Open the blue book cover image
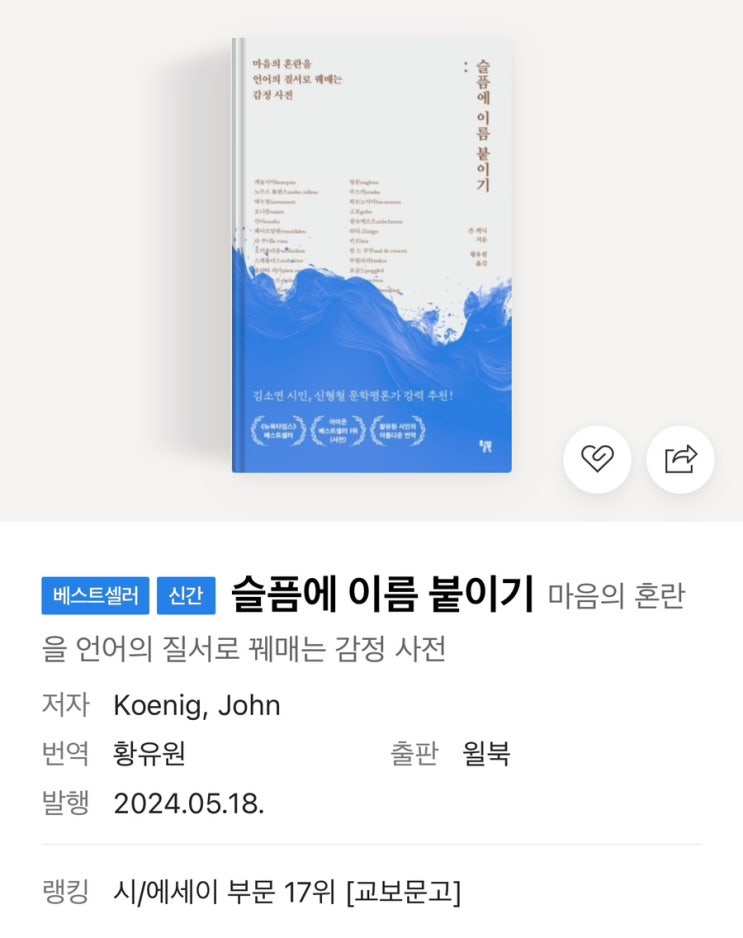This screenshot has height=938, width=743. click(x=372, y=255)
